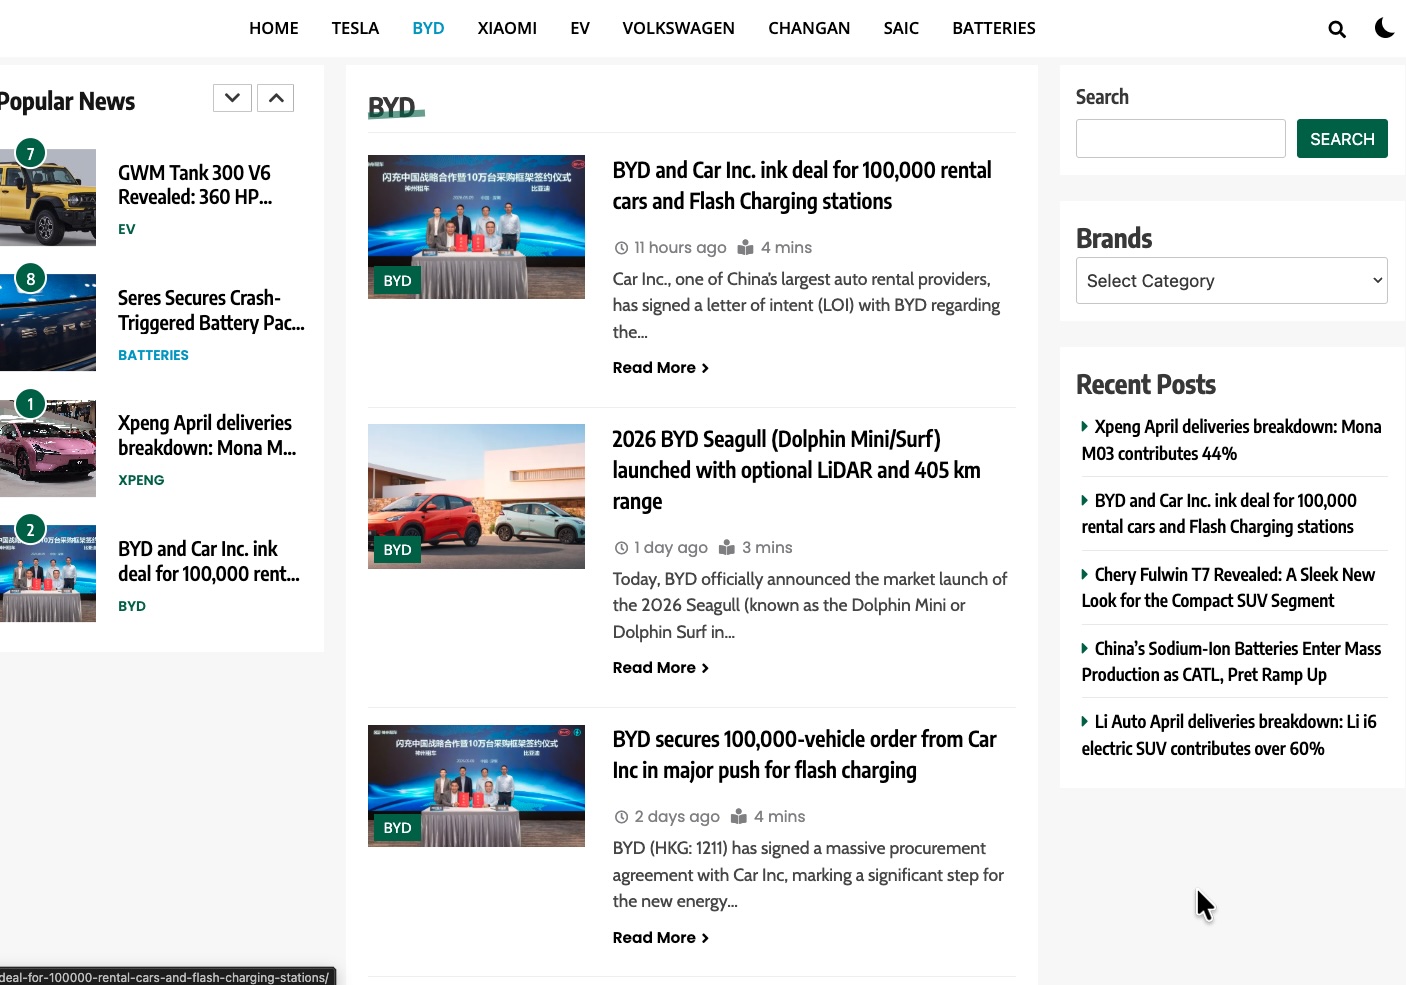The width and height of the screenshot is (1406, 985).
Task: Open the BATTERIES menu item
Action: [x=994, y=28]
